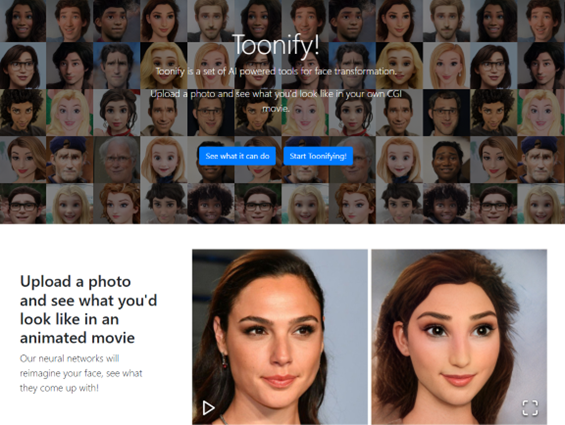The width and height of the screenshot is (565, 425).
Task: Open fullscreen via the corner brackets icon
Action: [x=530, y=408]
